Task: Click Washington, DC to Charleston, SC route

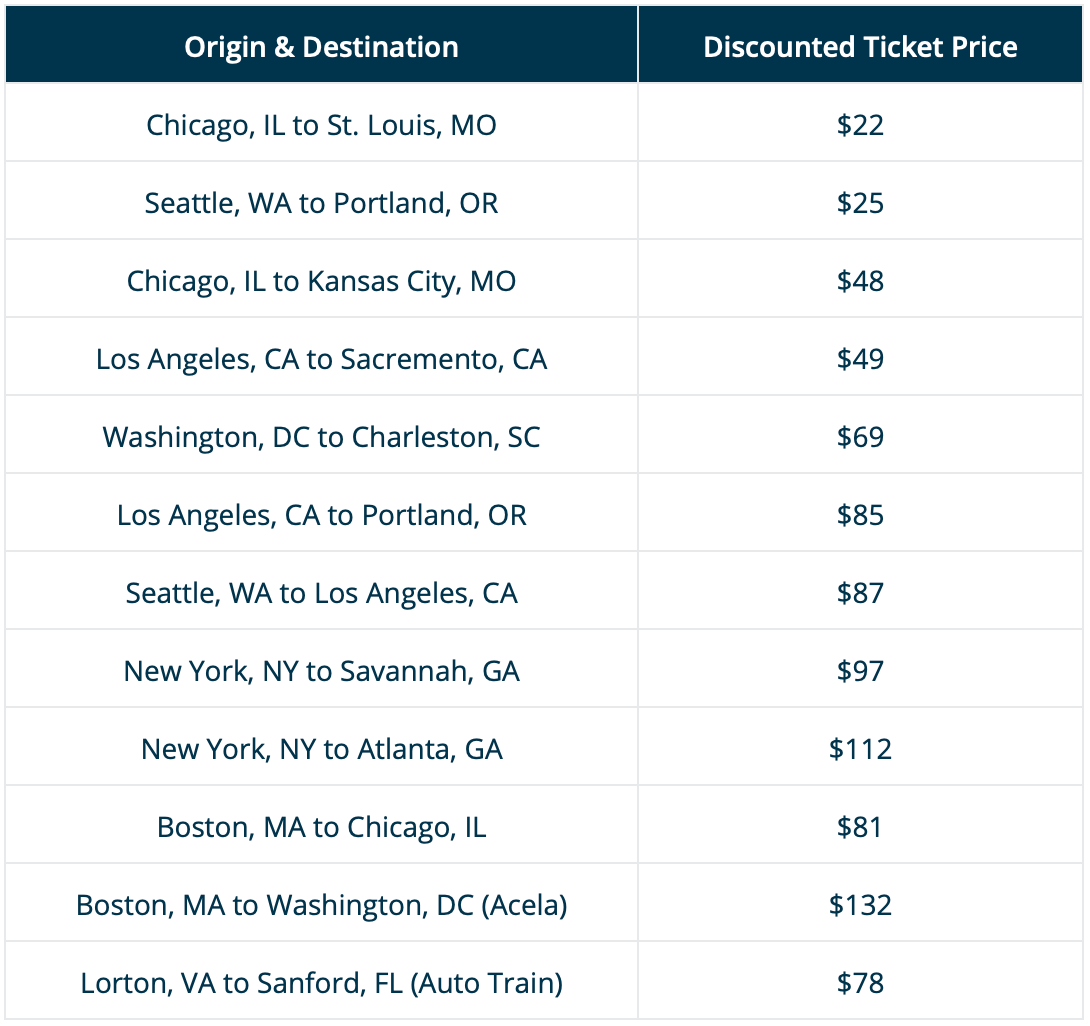Action: pyautogui.click(x=321, y=437)
